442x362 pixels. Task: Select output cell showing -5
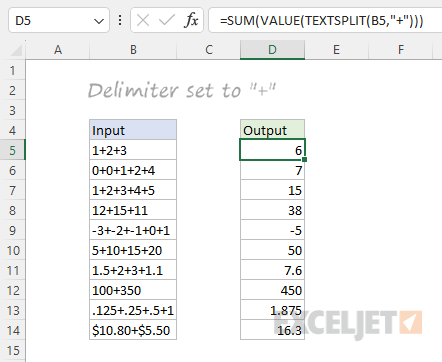tap(272, 230)
